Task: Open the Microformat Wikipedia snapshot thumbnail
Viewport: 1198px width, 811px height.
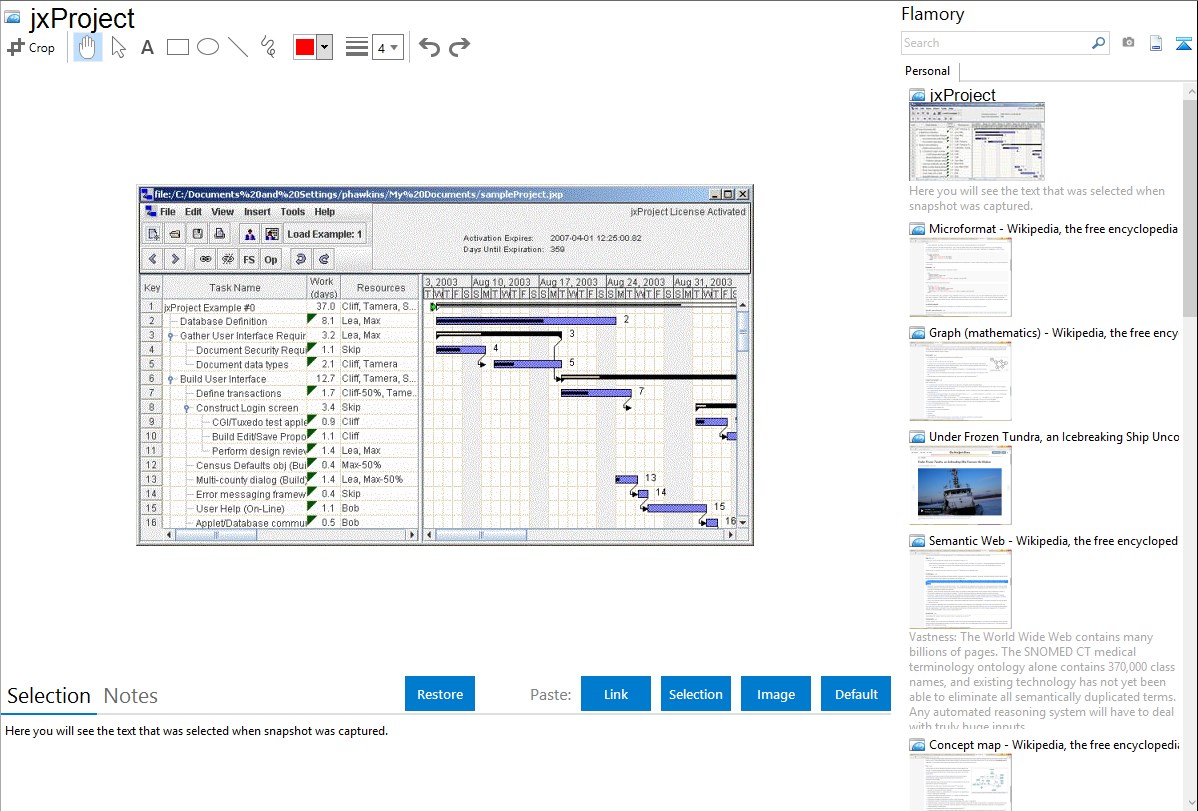Action: [x=960, y=277]
